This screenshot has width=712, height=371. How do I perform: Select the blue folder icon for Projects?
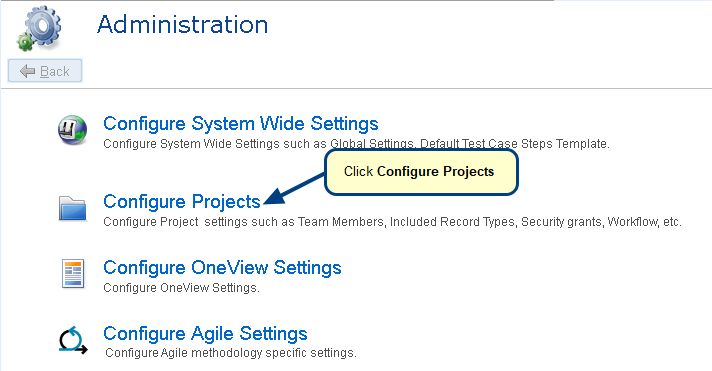[x=73, y=208]
